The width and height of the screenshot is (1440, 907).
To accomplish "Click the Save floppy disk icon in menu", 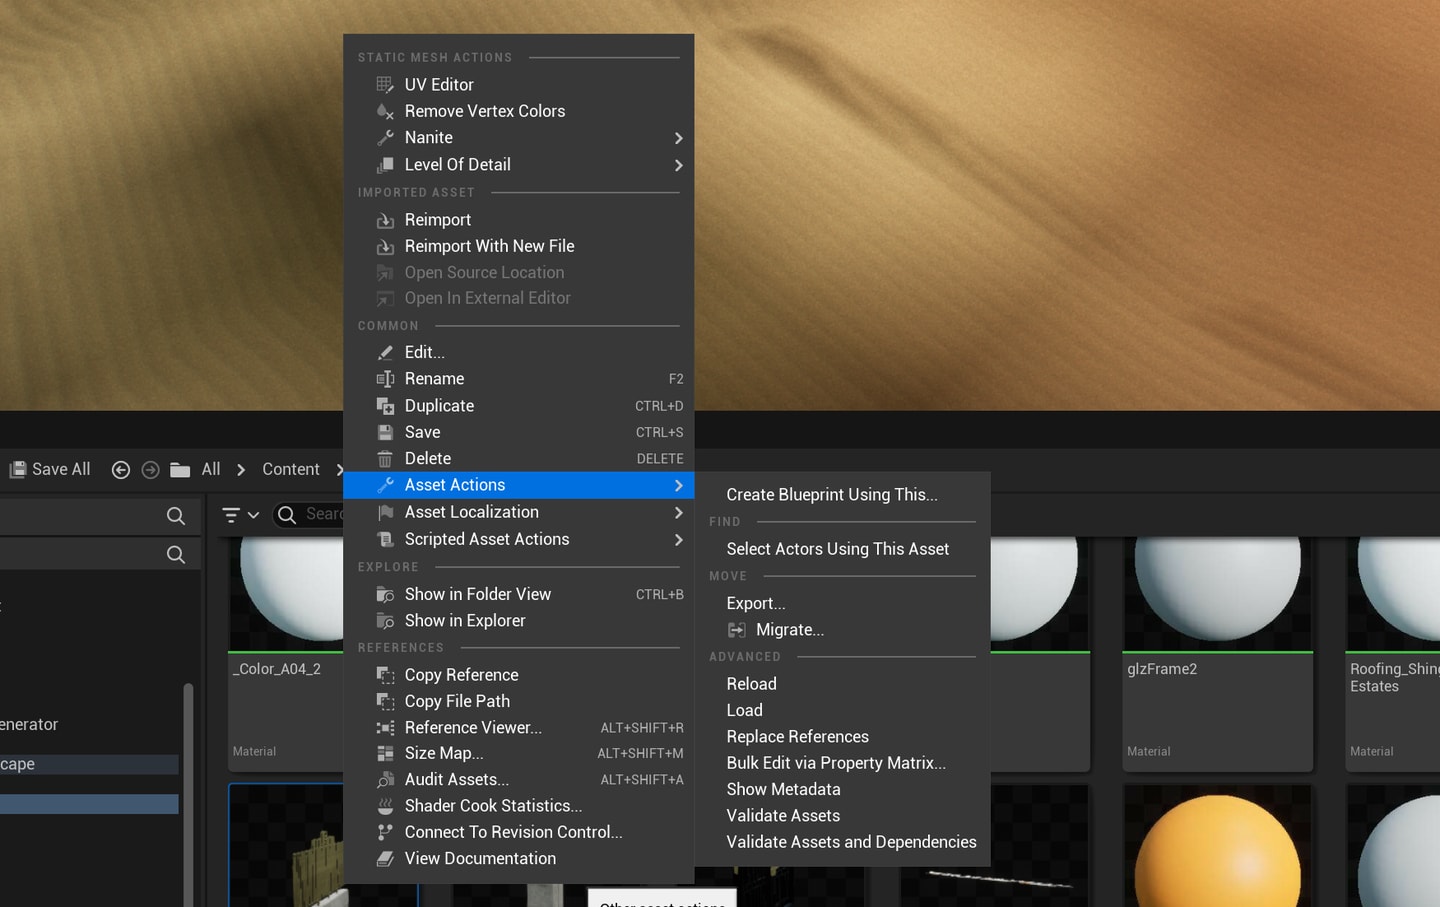I will 385,432.
